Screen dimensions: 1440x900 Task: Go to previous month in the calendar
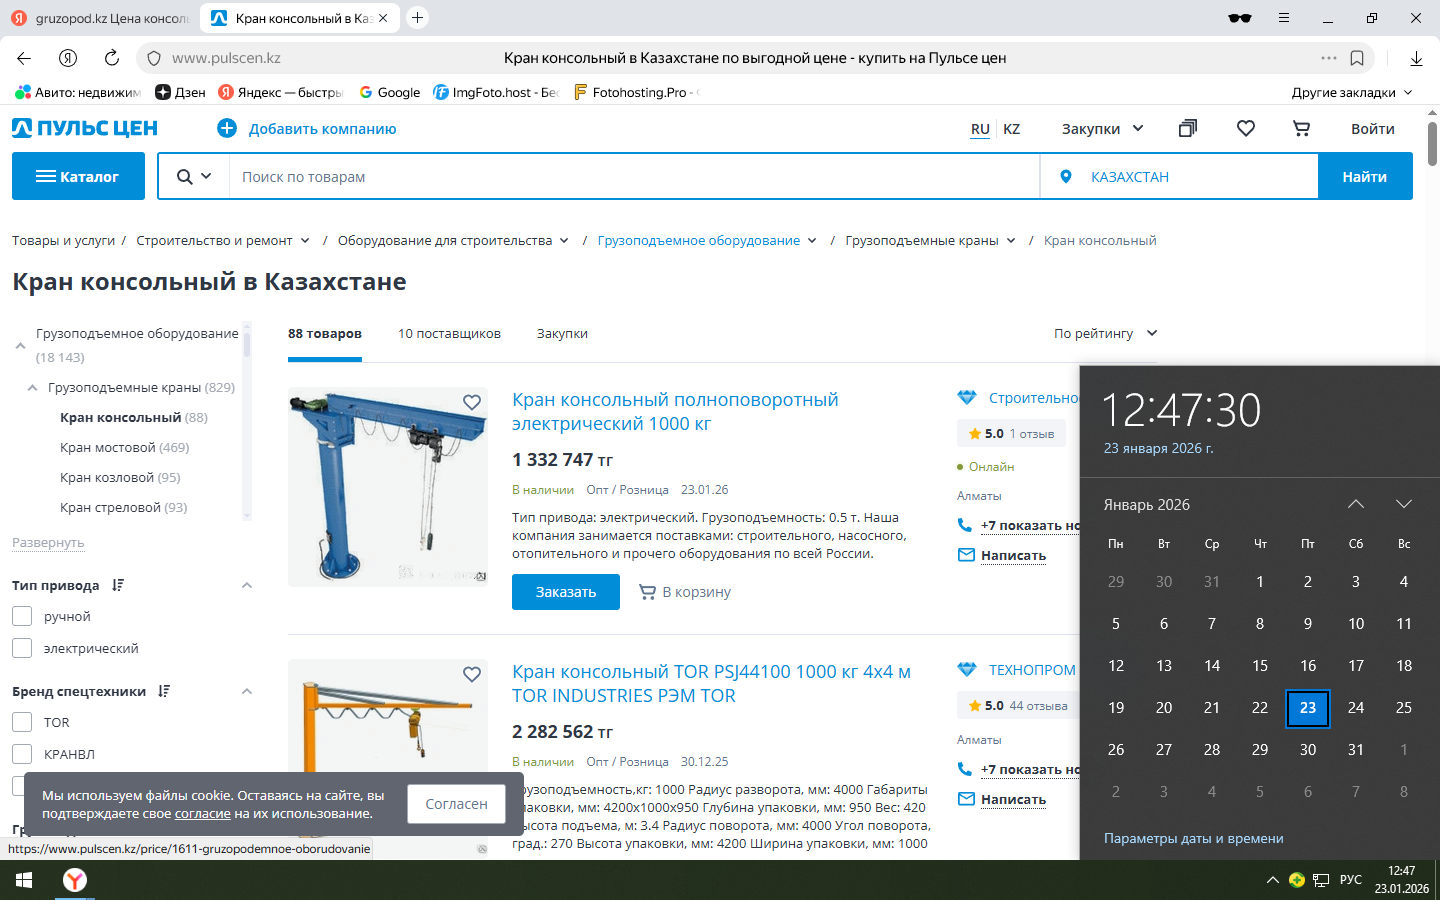(x=1356, y=504)
